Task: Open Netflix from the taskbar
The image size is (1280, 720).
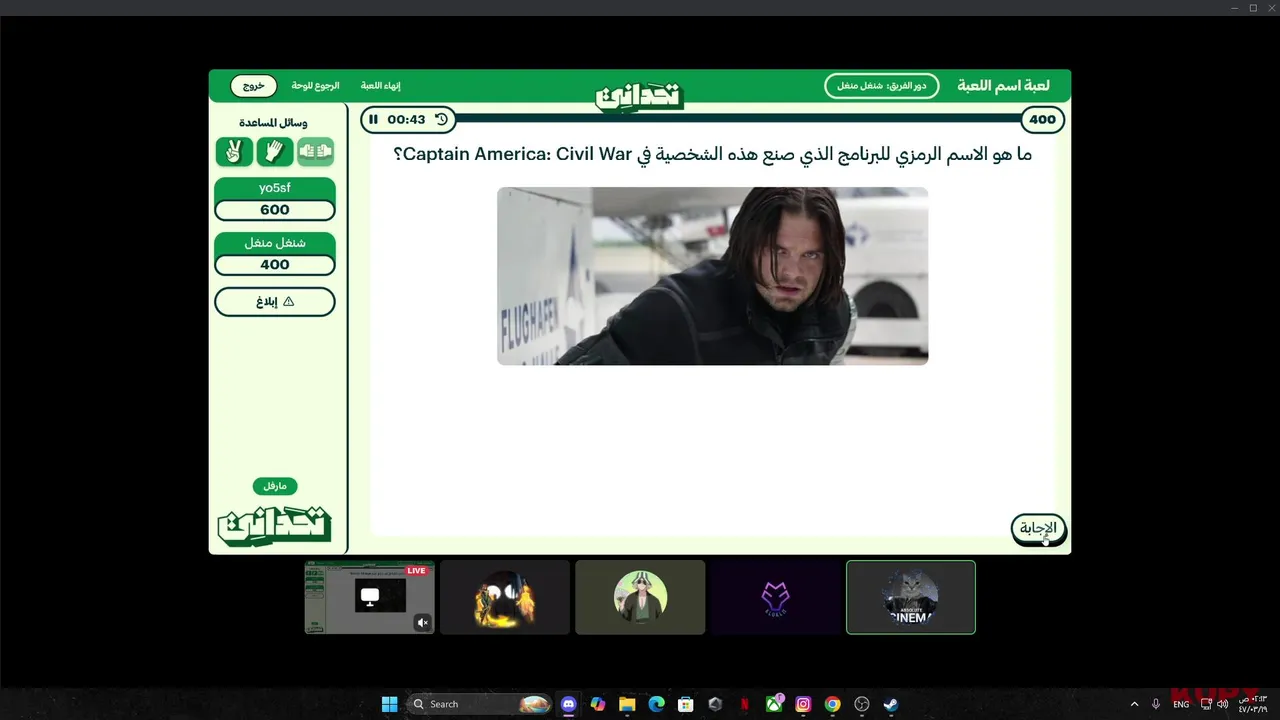Action: click(745, 704)
